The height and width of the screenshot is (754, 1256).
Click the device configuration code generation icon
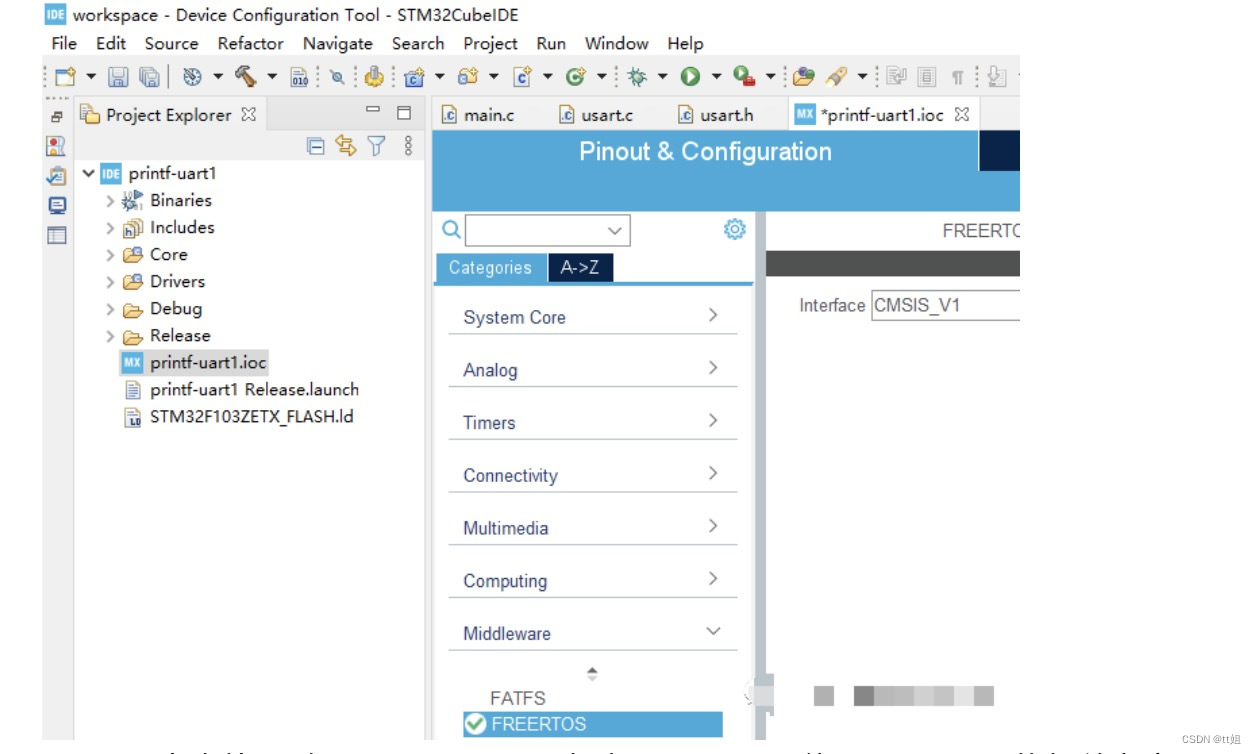[x=374, y=76]
